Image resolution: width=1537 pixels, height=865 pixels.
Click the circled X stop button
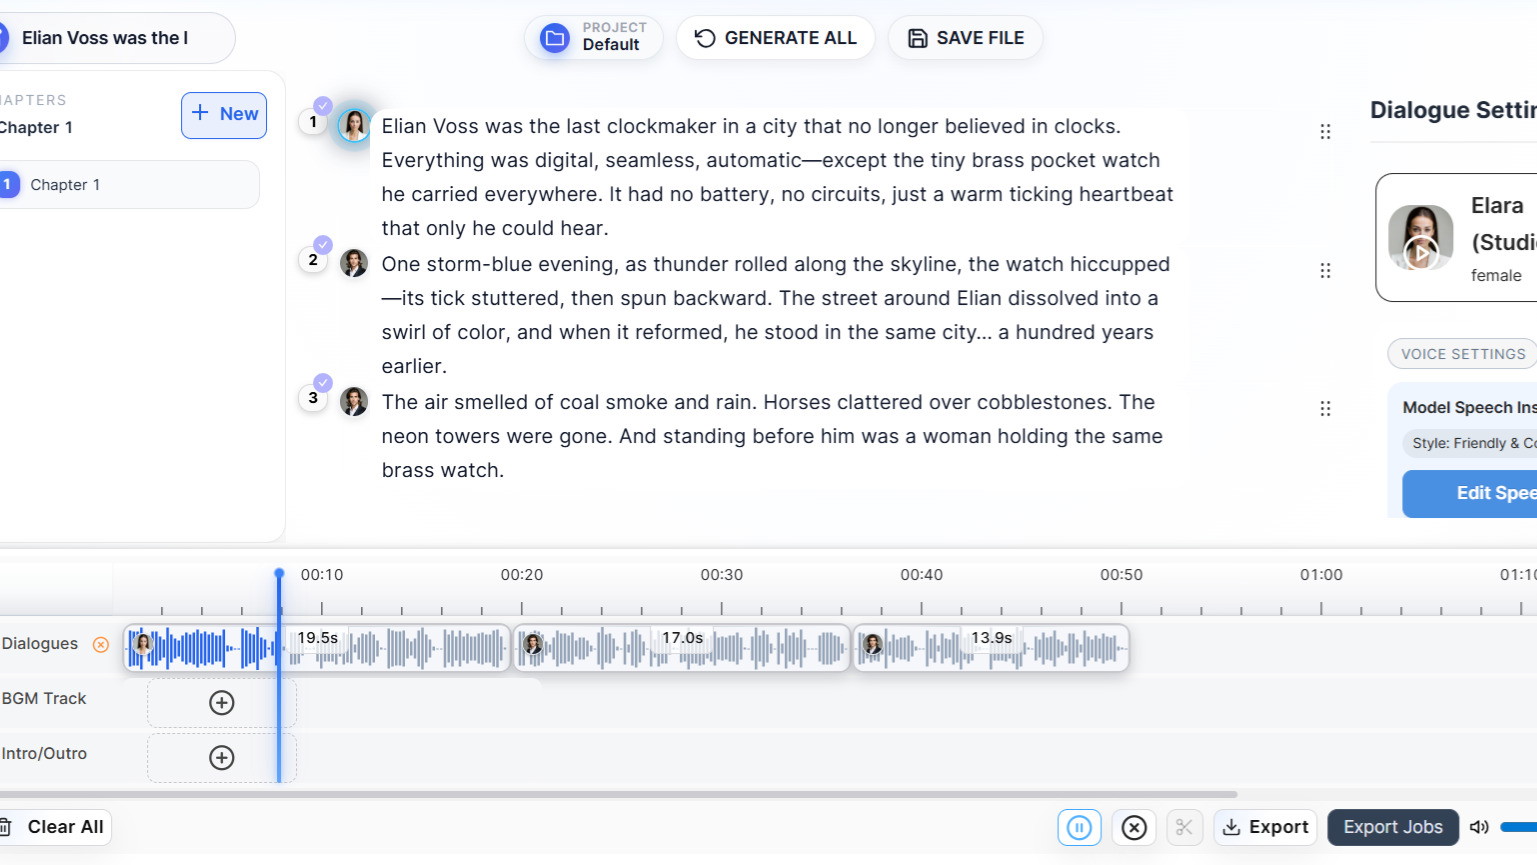[x=1134, y=827]
